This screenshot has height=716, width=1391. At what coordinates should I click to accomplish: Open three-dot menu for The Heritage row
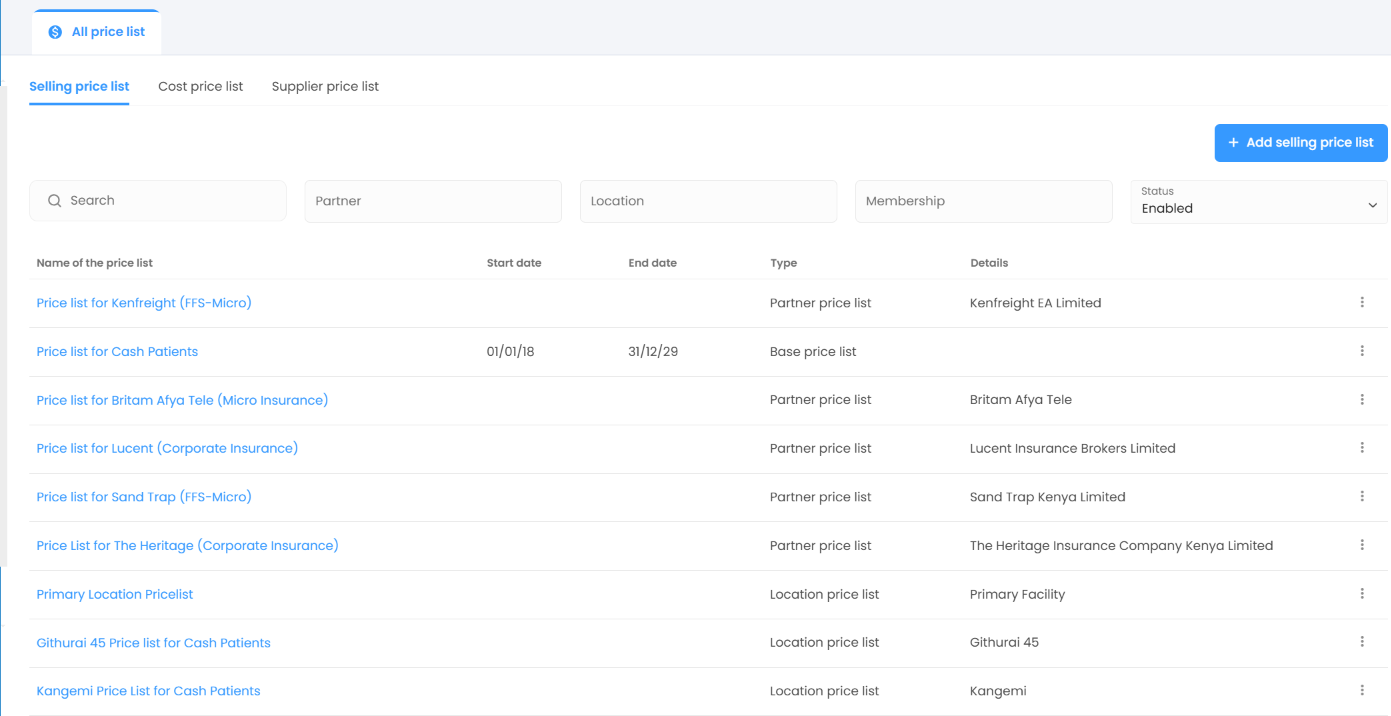pyautogui.click(x=1361, y=545)
